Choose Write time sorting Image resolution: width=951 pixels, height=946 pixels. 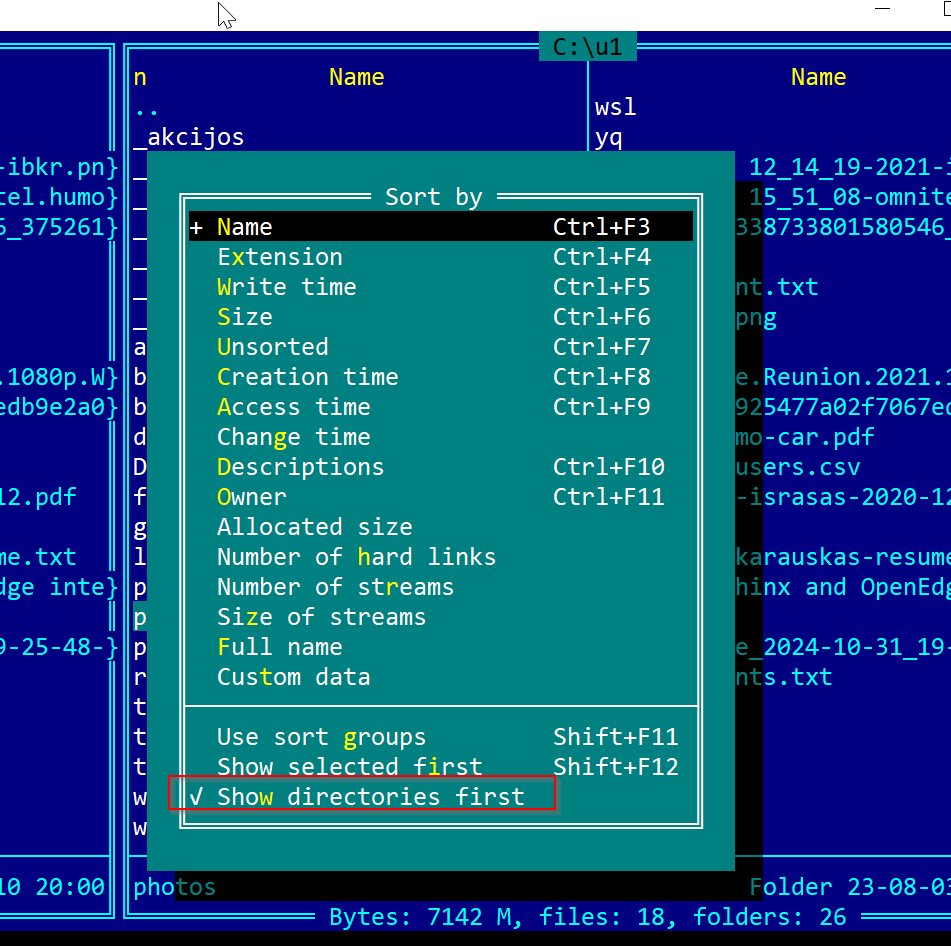pyautogui.click(x=286, y=287)
